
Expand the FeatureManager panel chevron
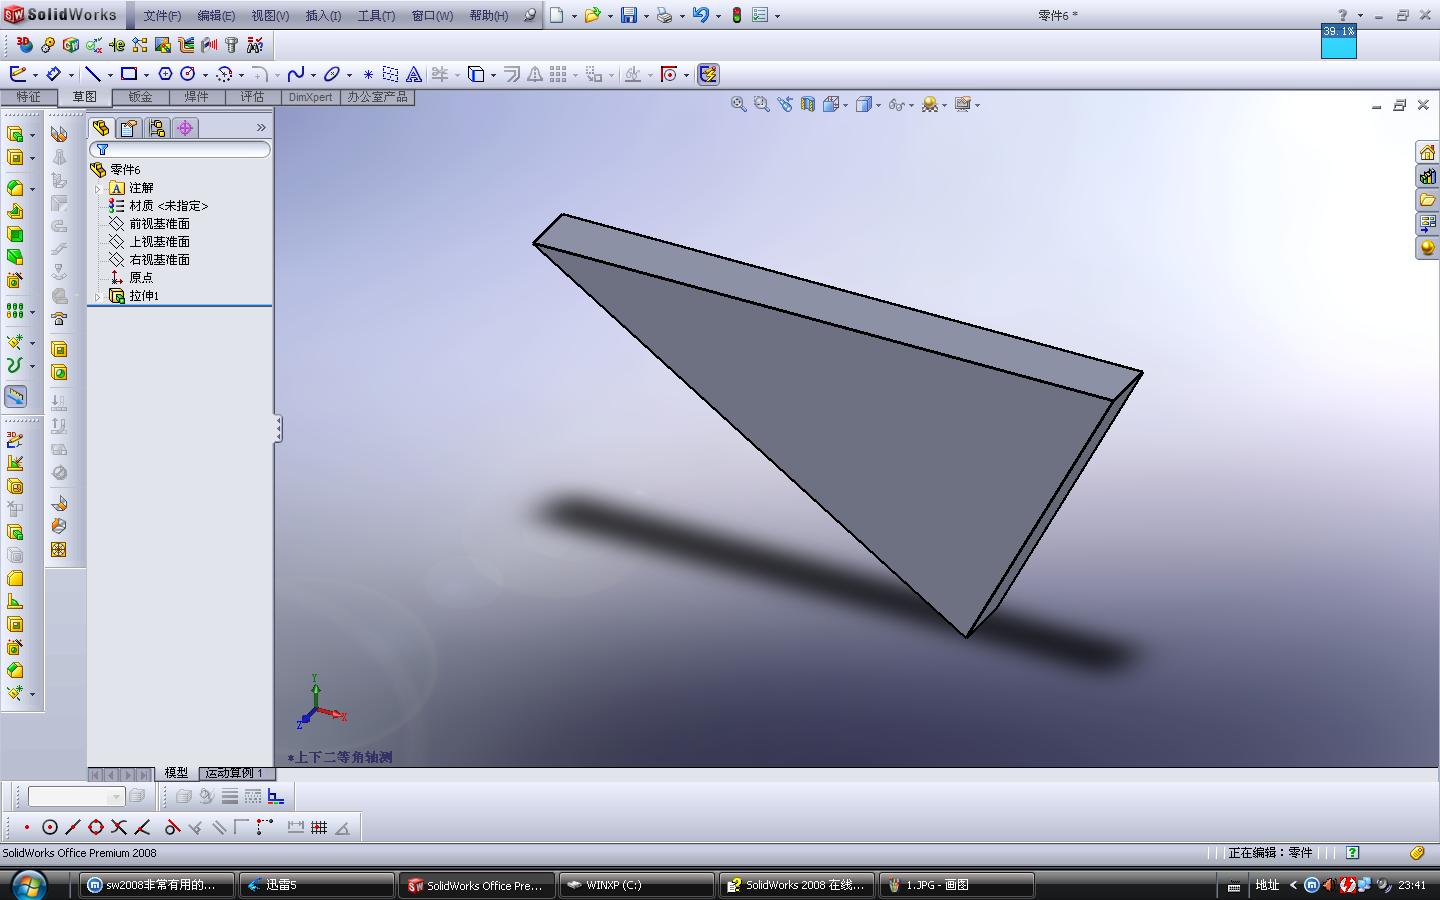pos(261,128)
